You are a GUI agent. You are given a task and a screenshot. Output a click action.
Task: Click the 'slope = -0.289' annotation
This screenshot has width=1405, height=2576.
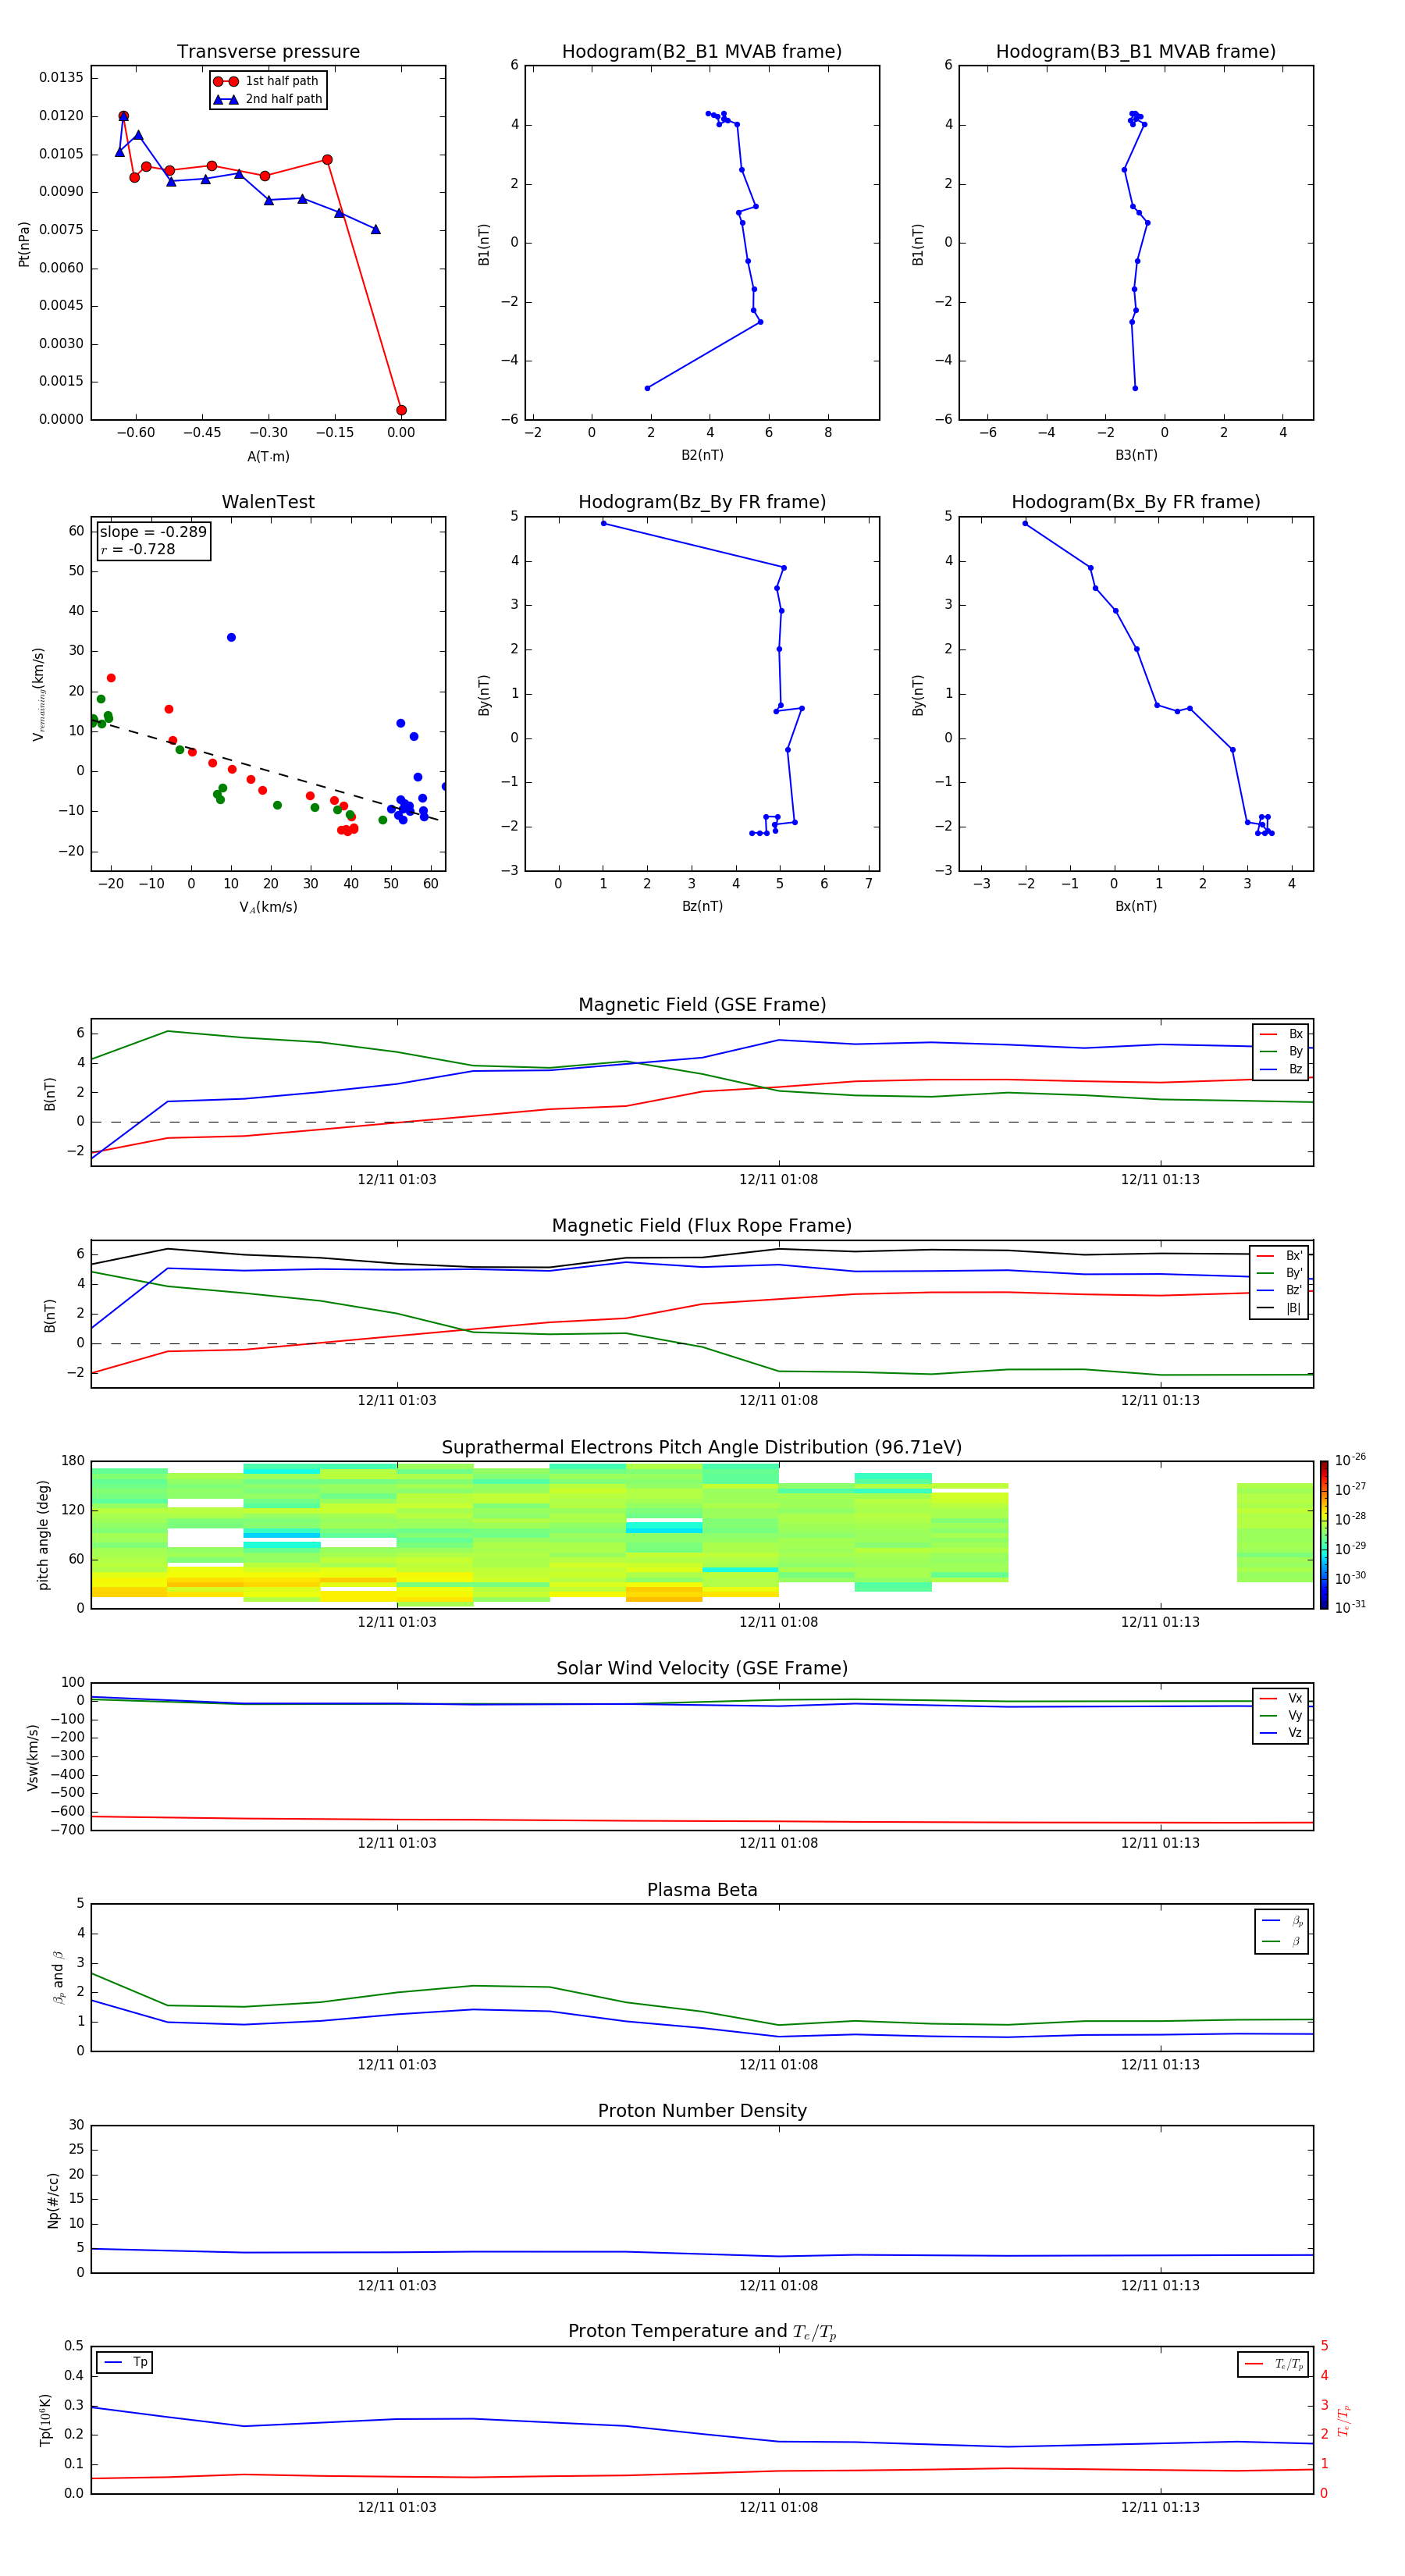click(x=153, y=532)
